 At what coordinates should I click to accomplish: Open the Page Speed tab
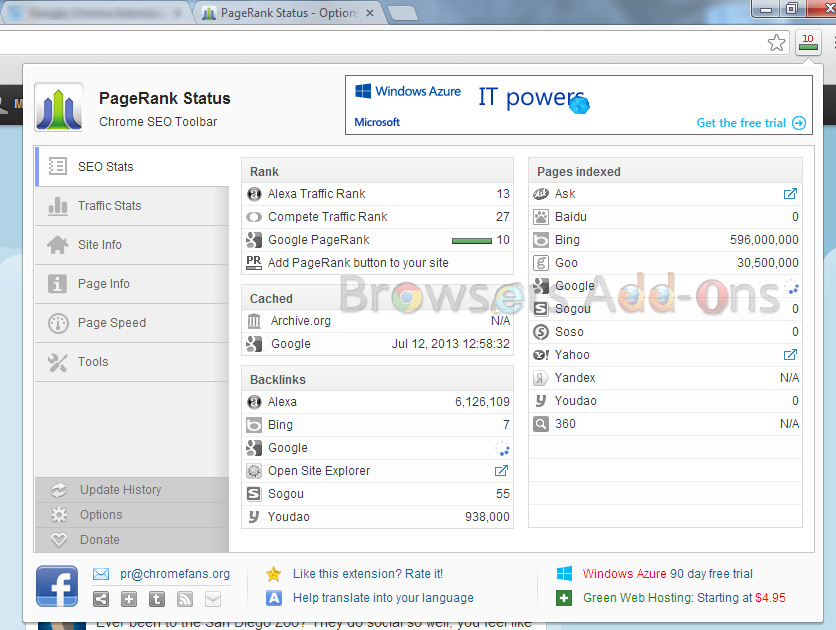[132, 322]
